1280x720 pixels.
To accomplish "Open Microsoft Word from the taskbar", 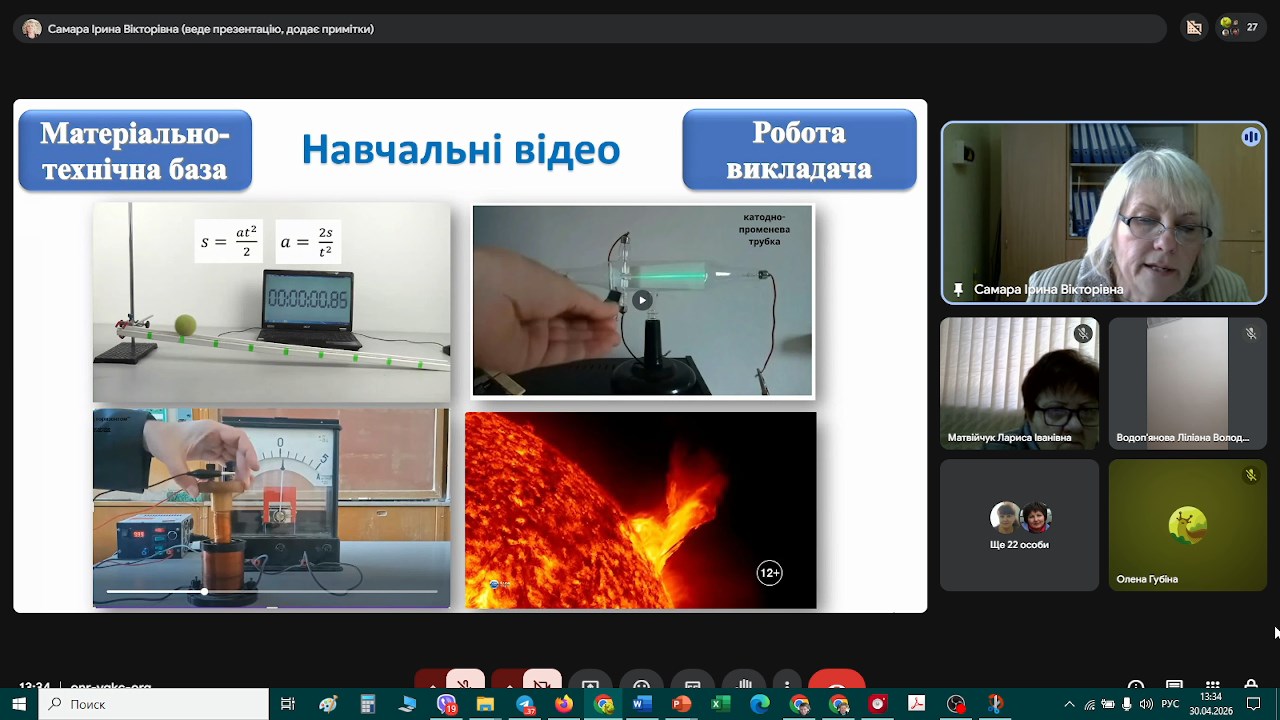I will pyautogui.click(x=642, y=704).
